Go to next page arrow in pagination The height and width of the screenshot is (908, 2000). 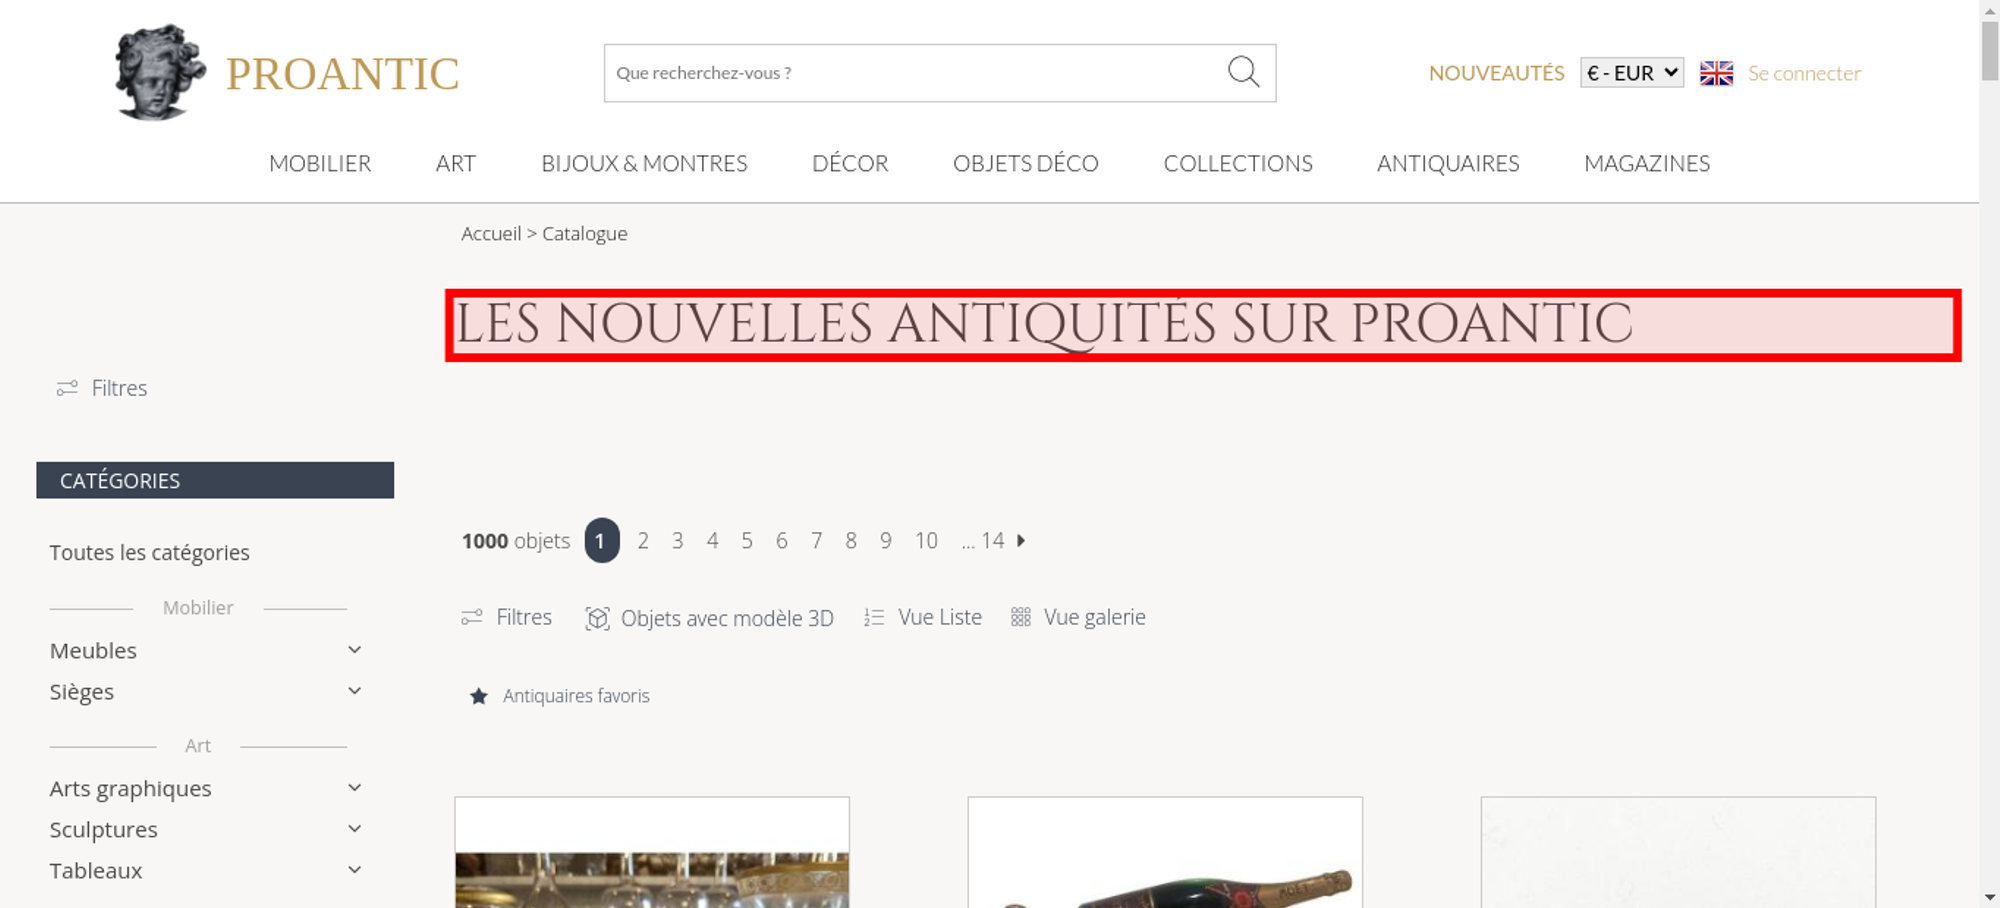pos(1021,540)
